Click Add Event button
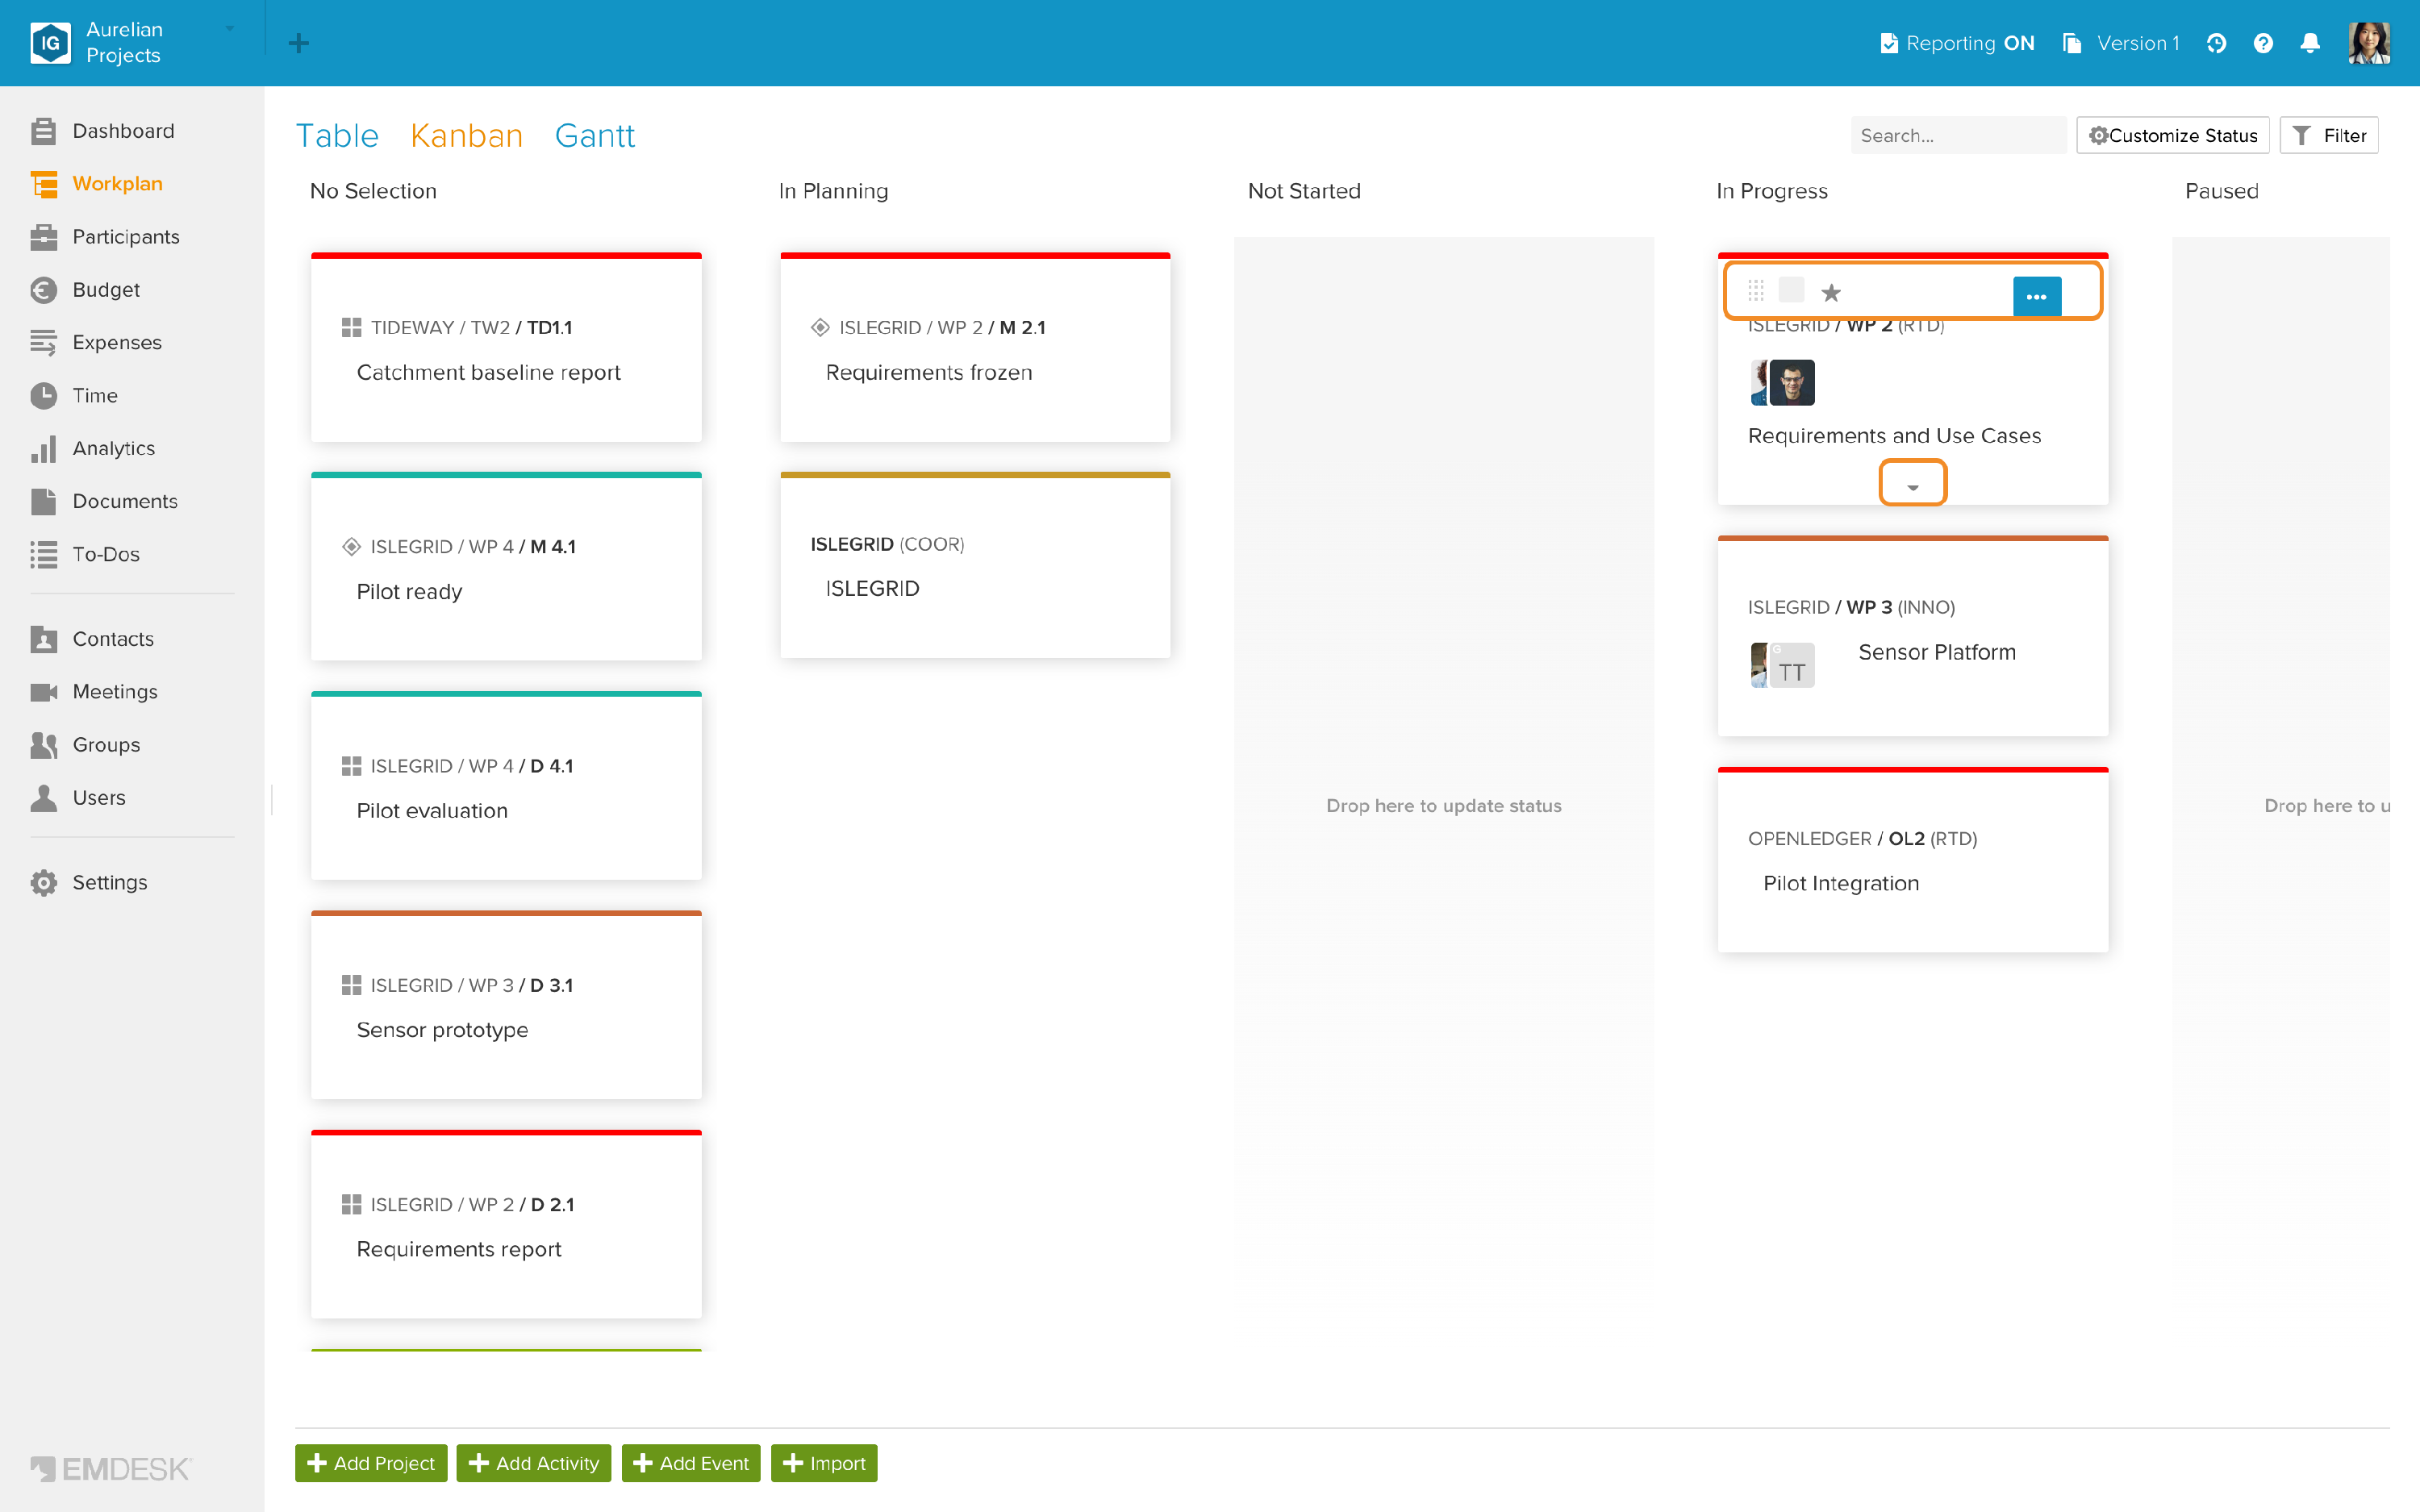Viewport: 2420px width, 1512px height. click(x=691, y=1464)
